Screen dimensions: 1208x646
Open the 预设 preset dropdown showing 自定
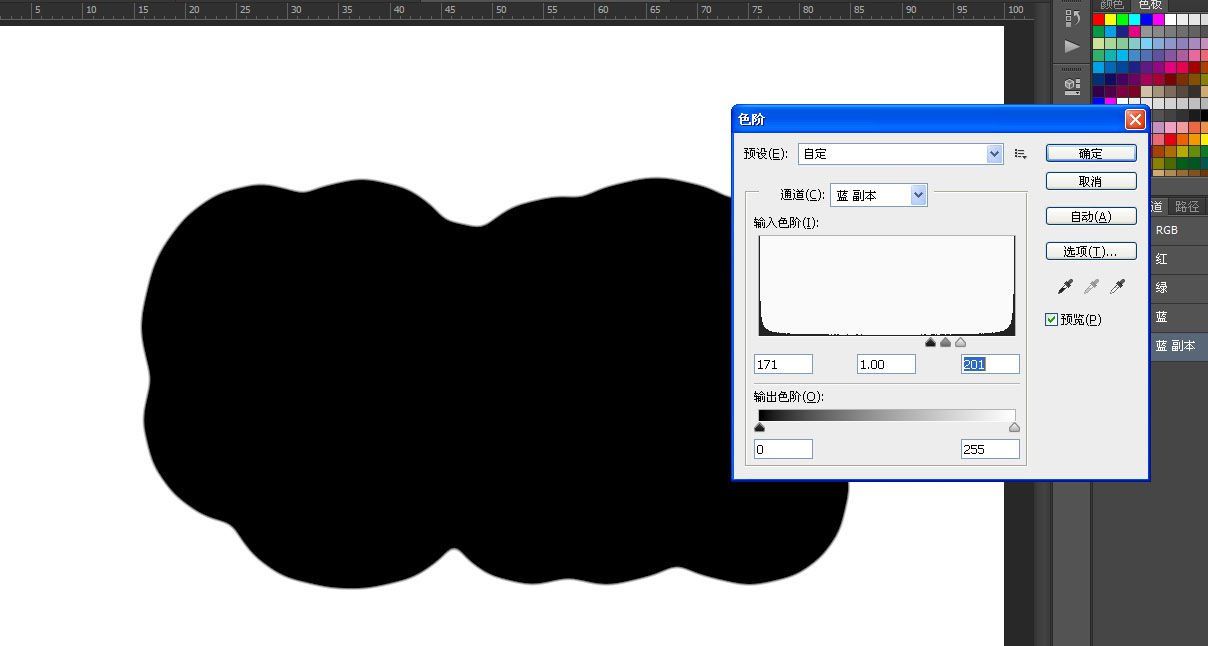point(900,154)
